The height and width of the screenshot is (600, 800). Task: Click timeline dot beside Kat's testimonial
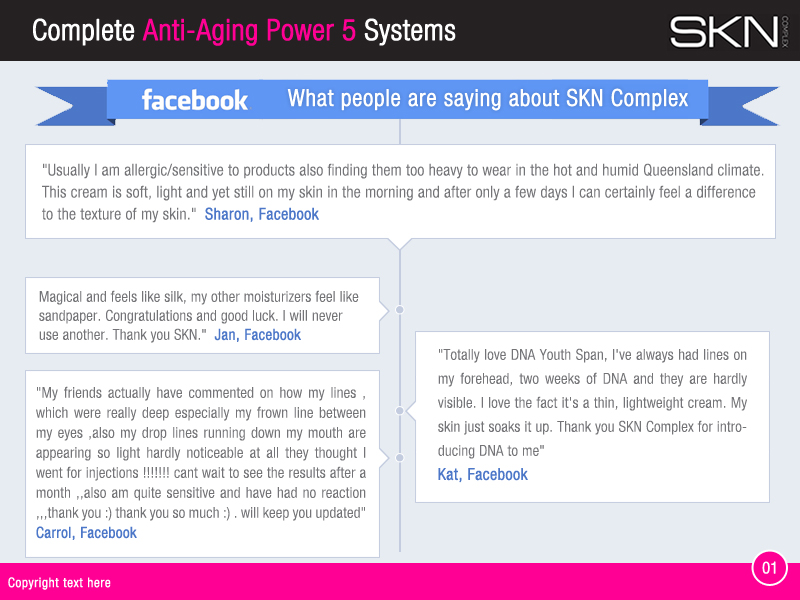click(x=400, y=410)
